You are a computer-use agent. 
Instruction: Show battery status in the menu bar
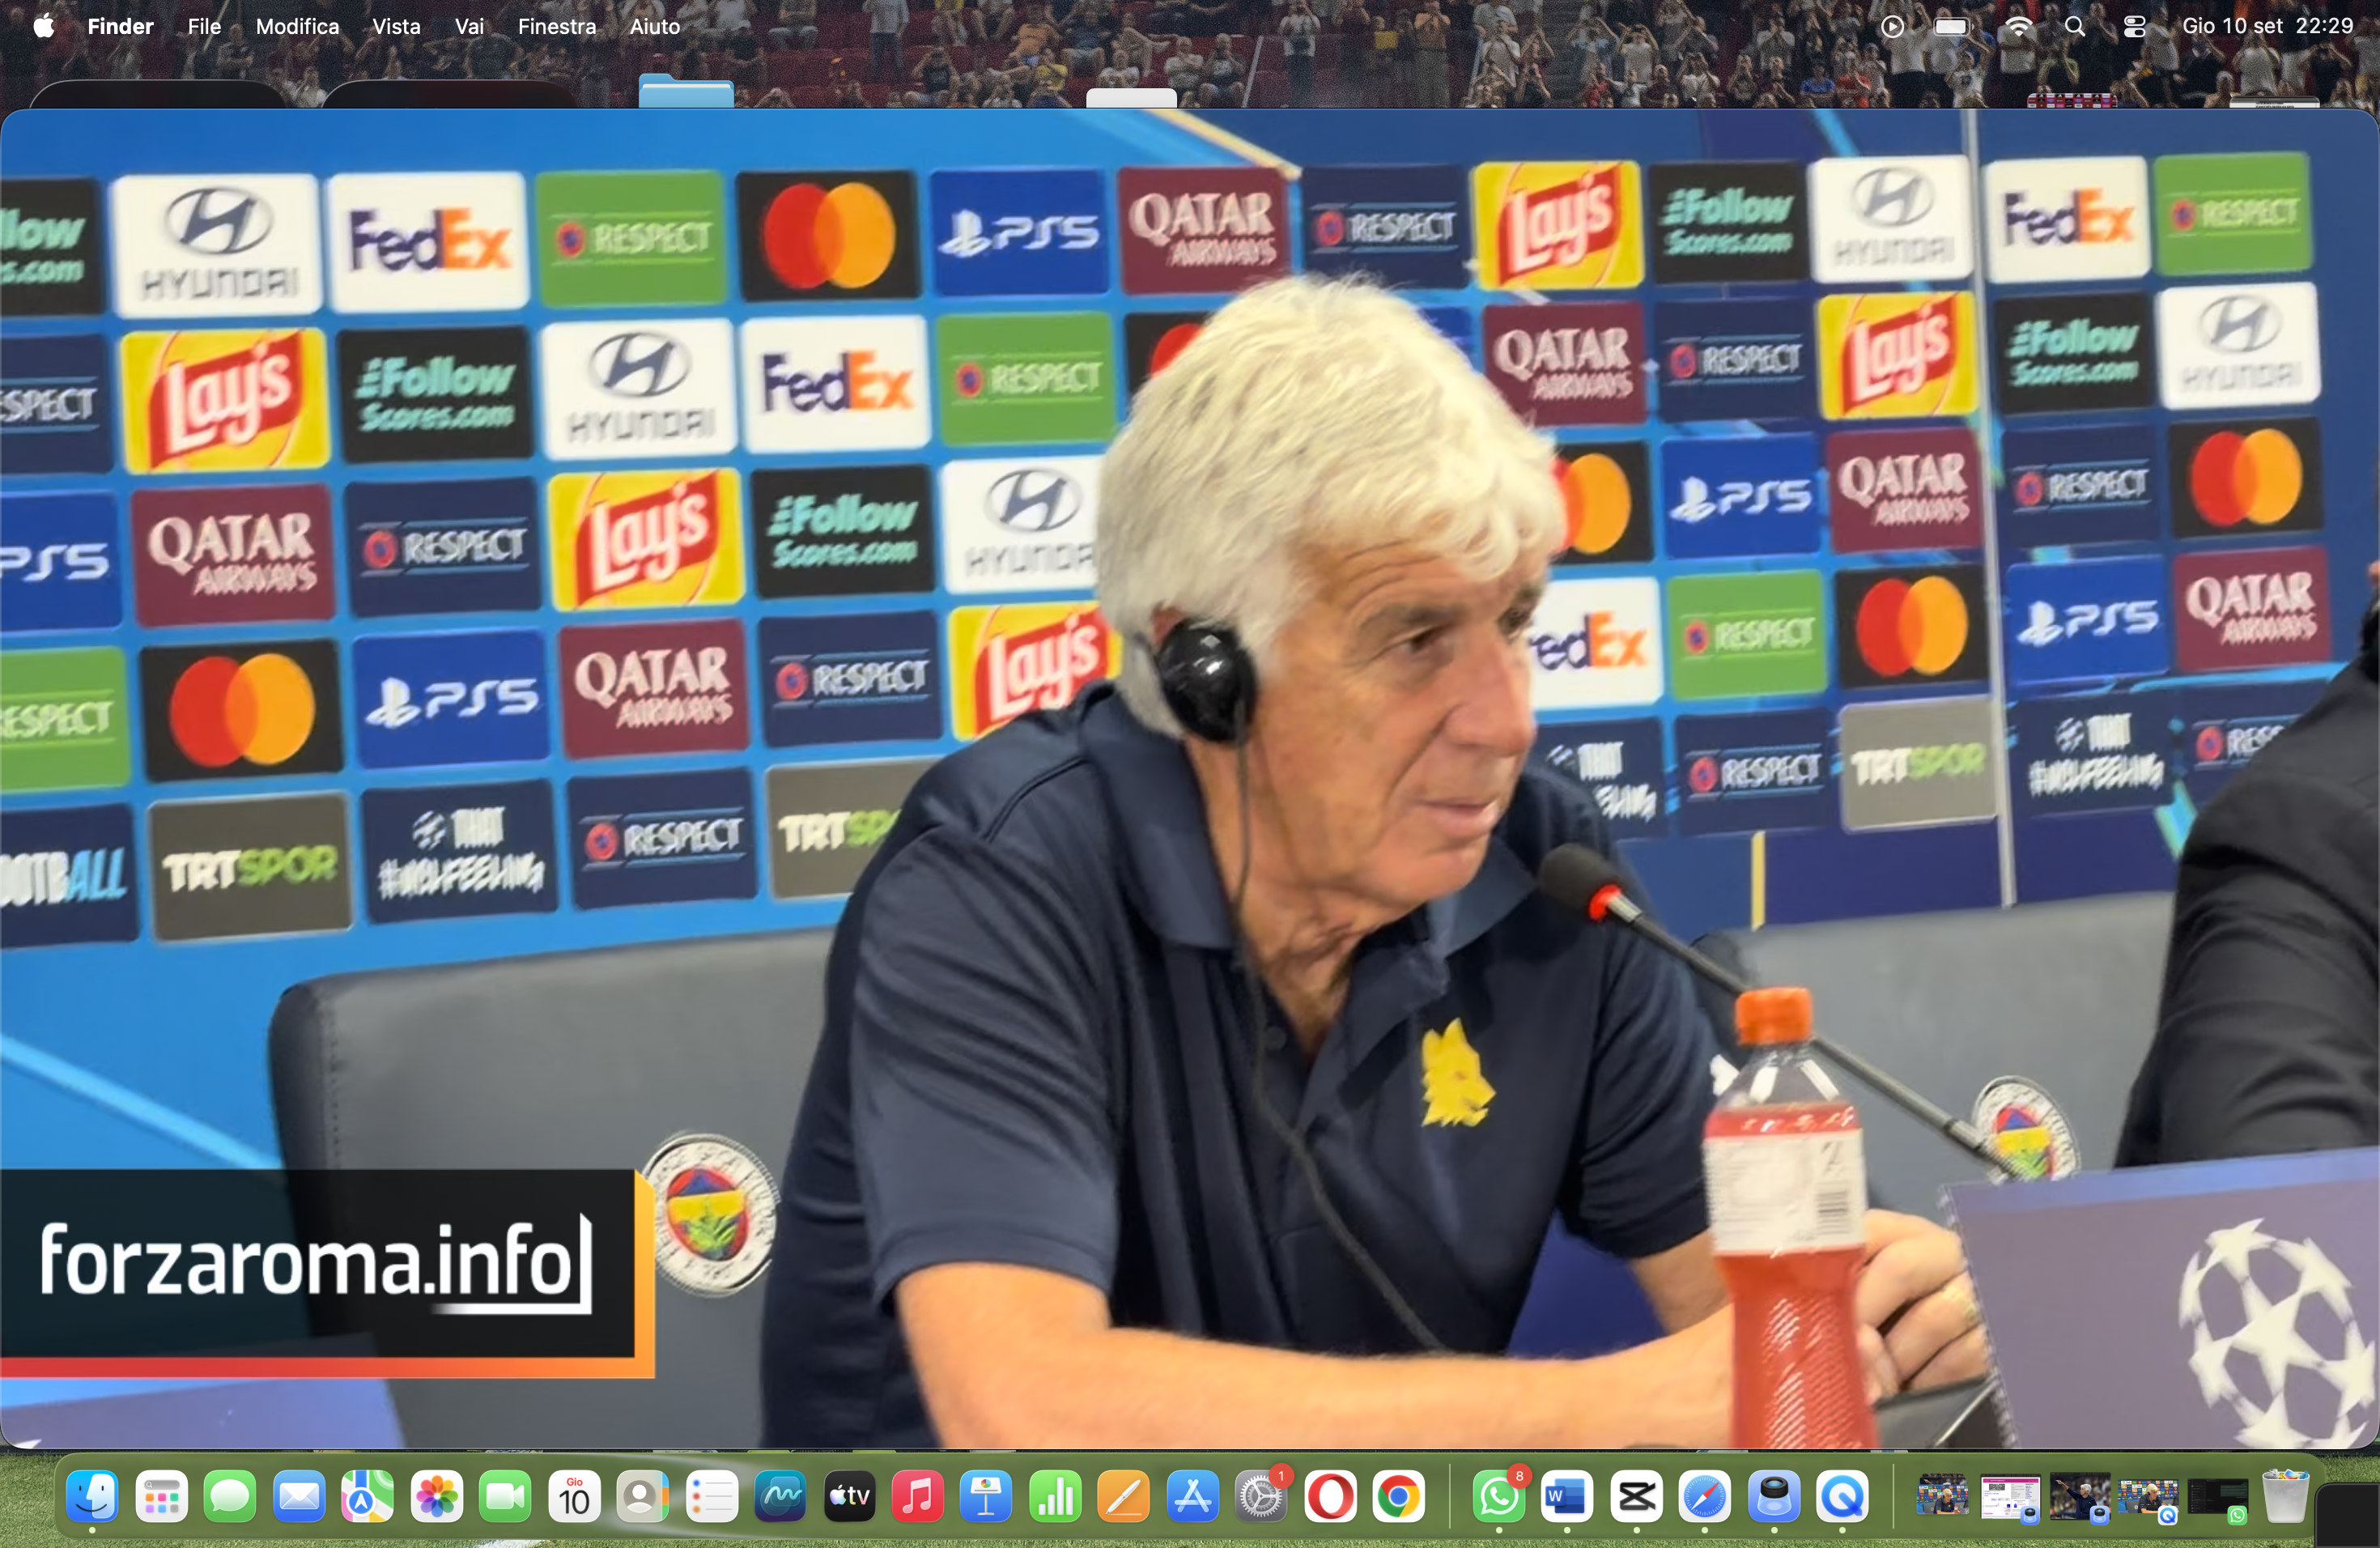(1951, 27)
